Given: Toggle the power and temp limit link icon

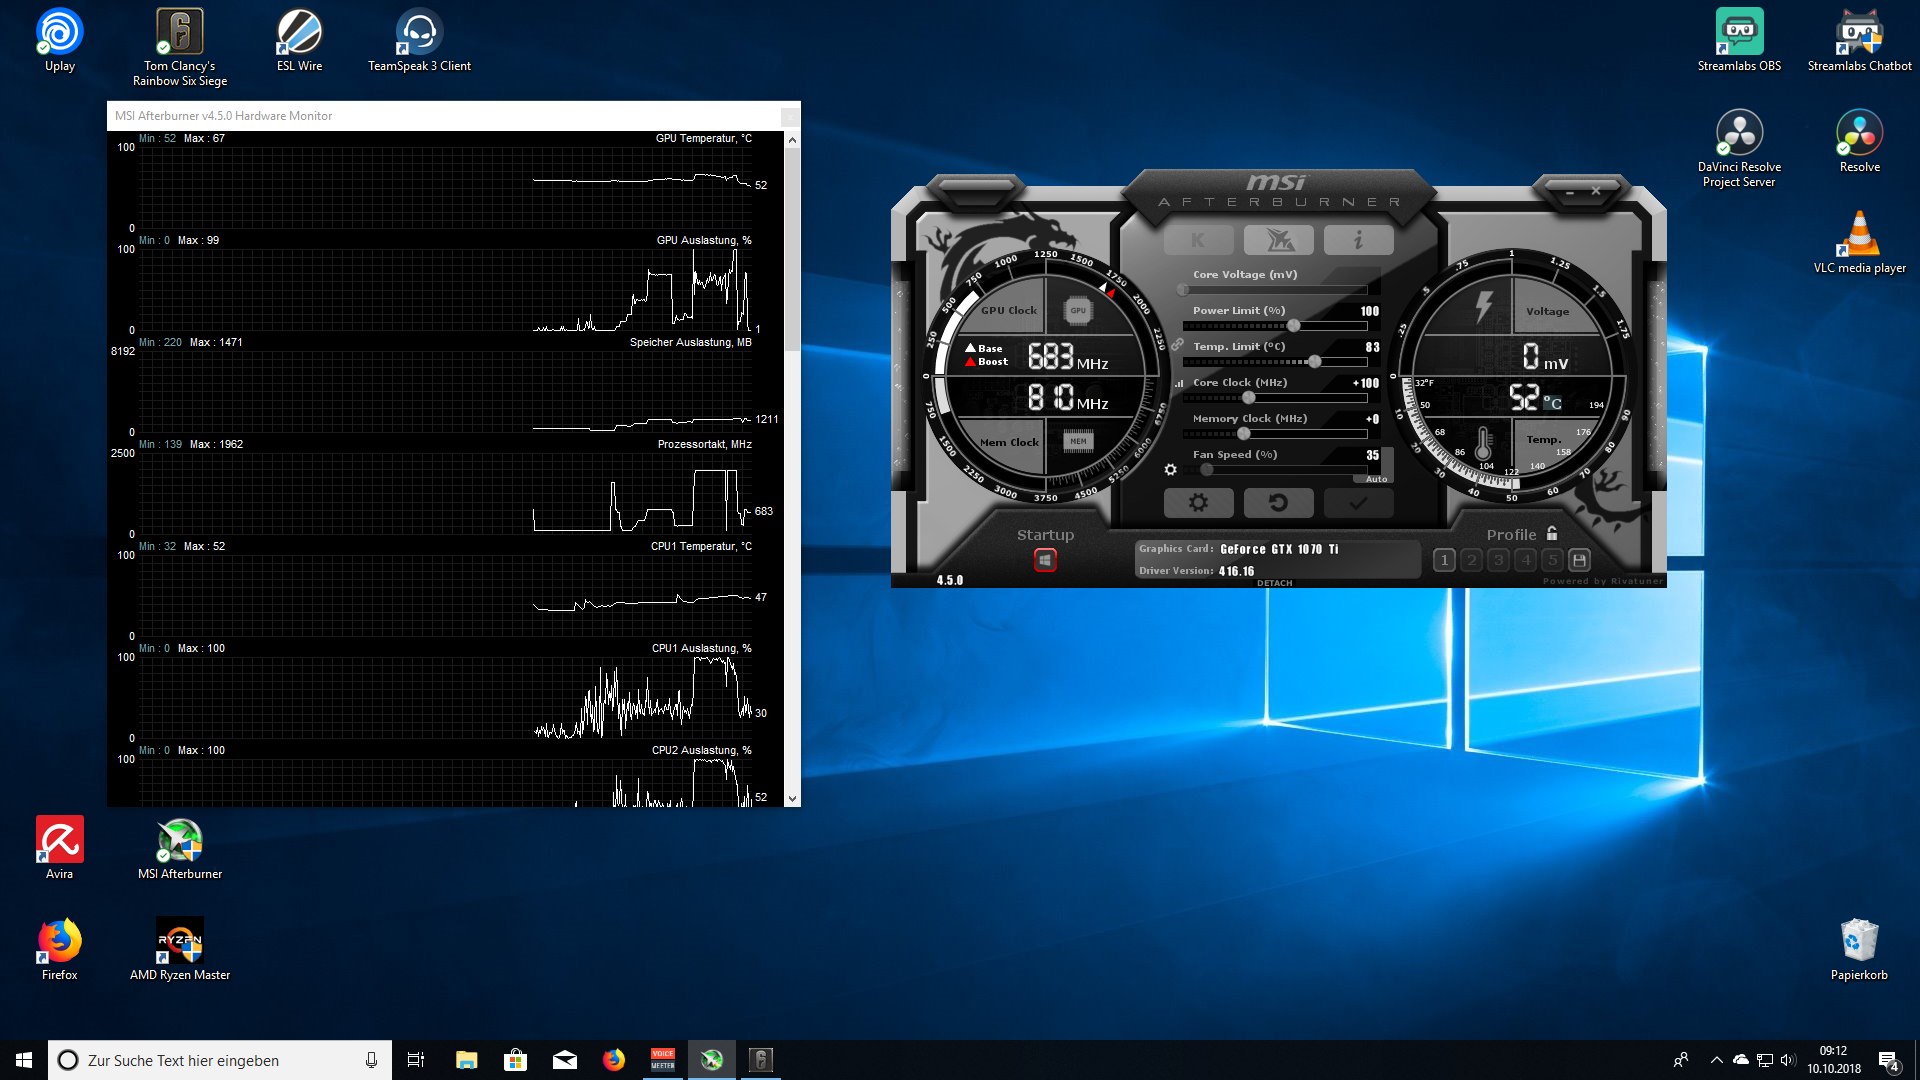Looking at the screenshot, I should (1177, 344).
